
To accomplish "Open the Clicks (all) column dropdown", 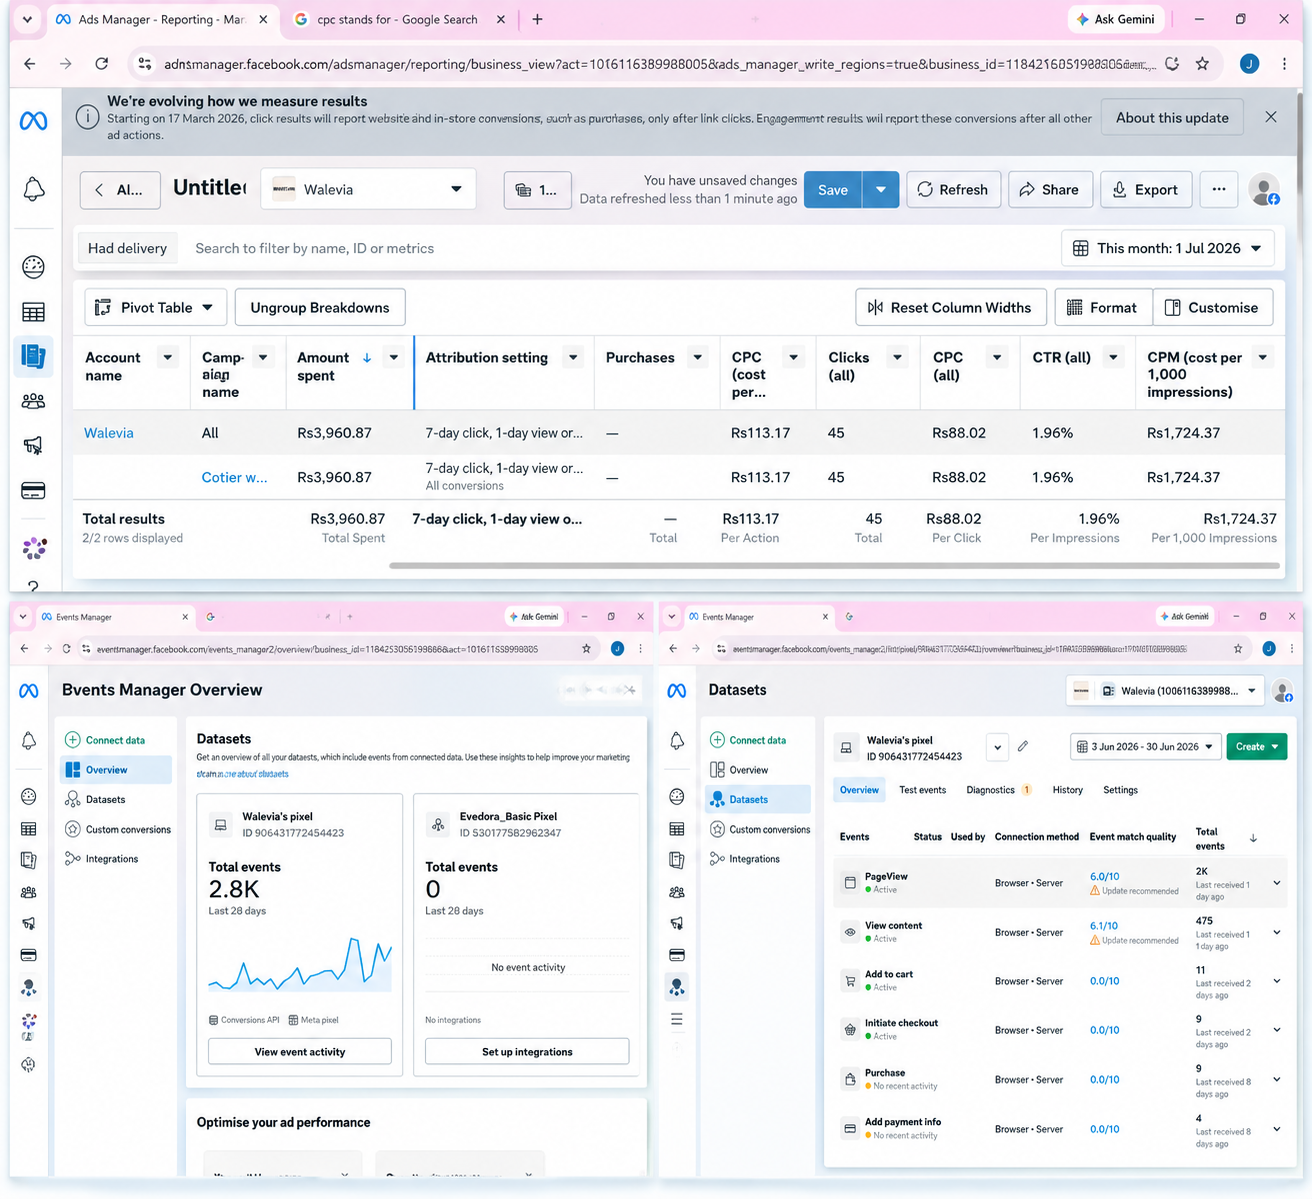I will (898, 358).
